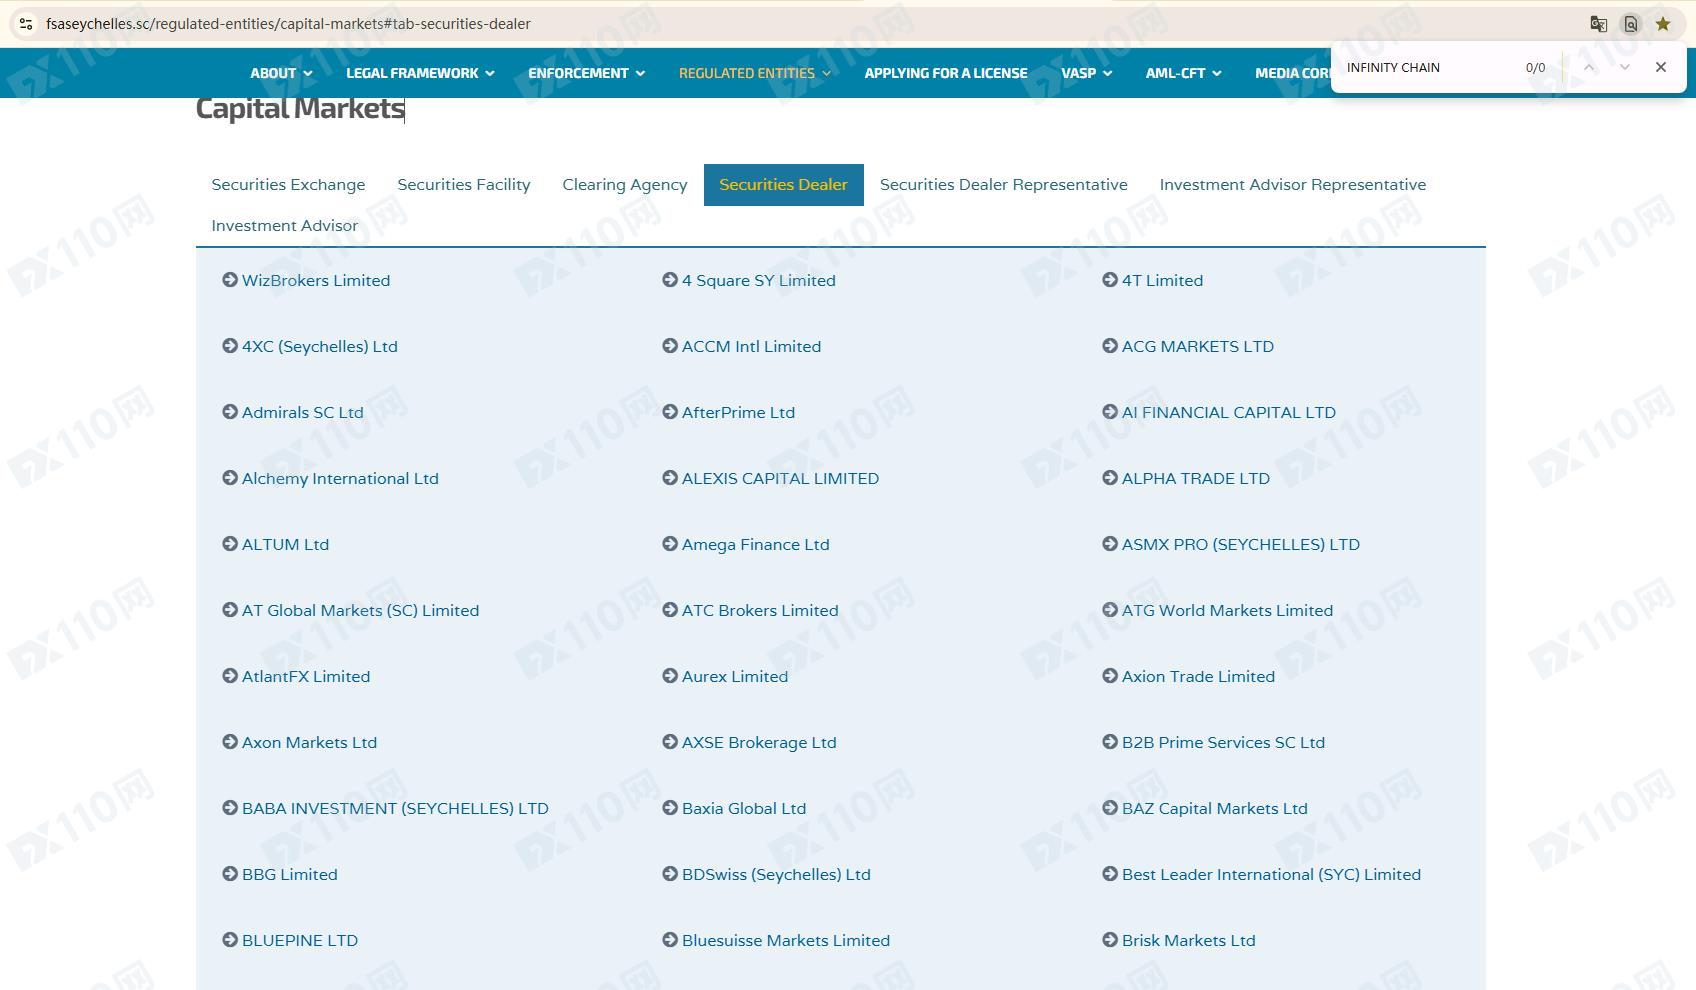Viewport: 1696px width, 990px height.
Task: Click the Google Lens search icon
Action: 1630,24
